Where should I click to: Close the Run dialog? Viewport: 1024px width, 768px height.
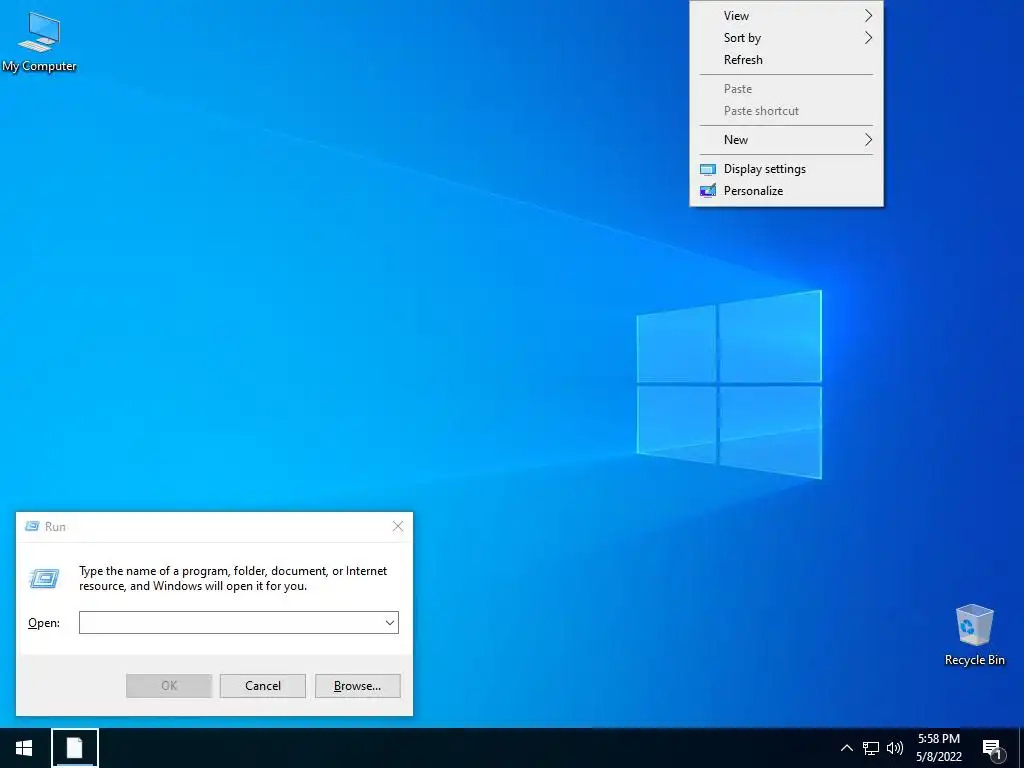click(x=398, y=526)
